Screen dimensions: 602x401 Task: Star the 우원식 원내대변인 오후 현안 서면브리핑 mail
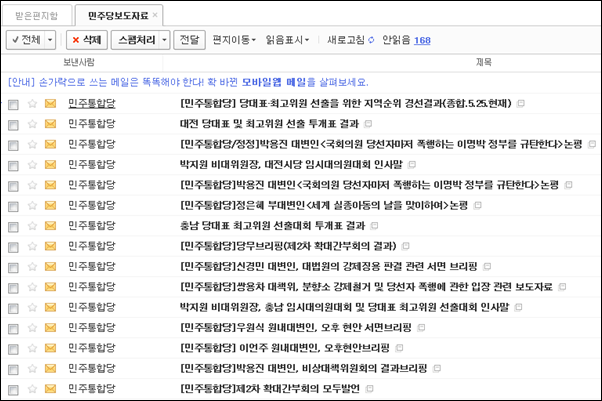[x=33, y=328]
